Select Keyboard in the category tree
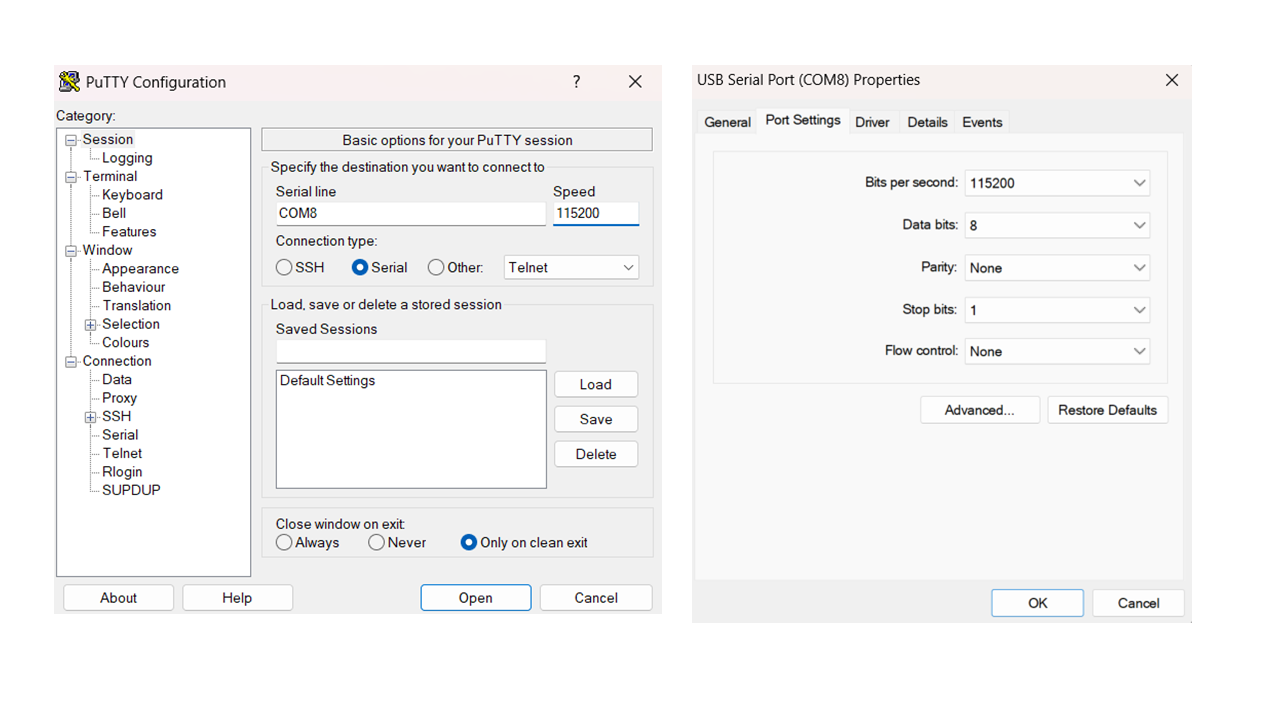Viewport: 1280px width, 720px height. click(x=132, y=195)
